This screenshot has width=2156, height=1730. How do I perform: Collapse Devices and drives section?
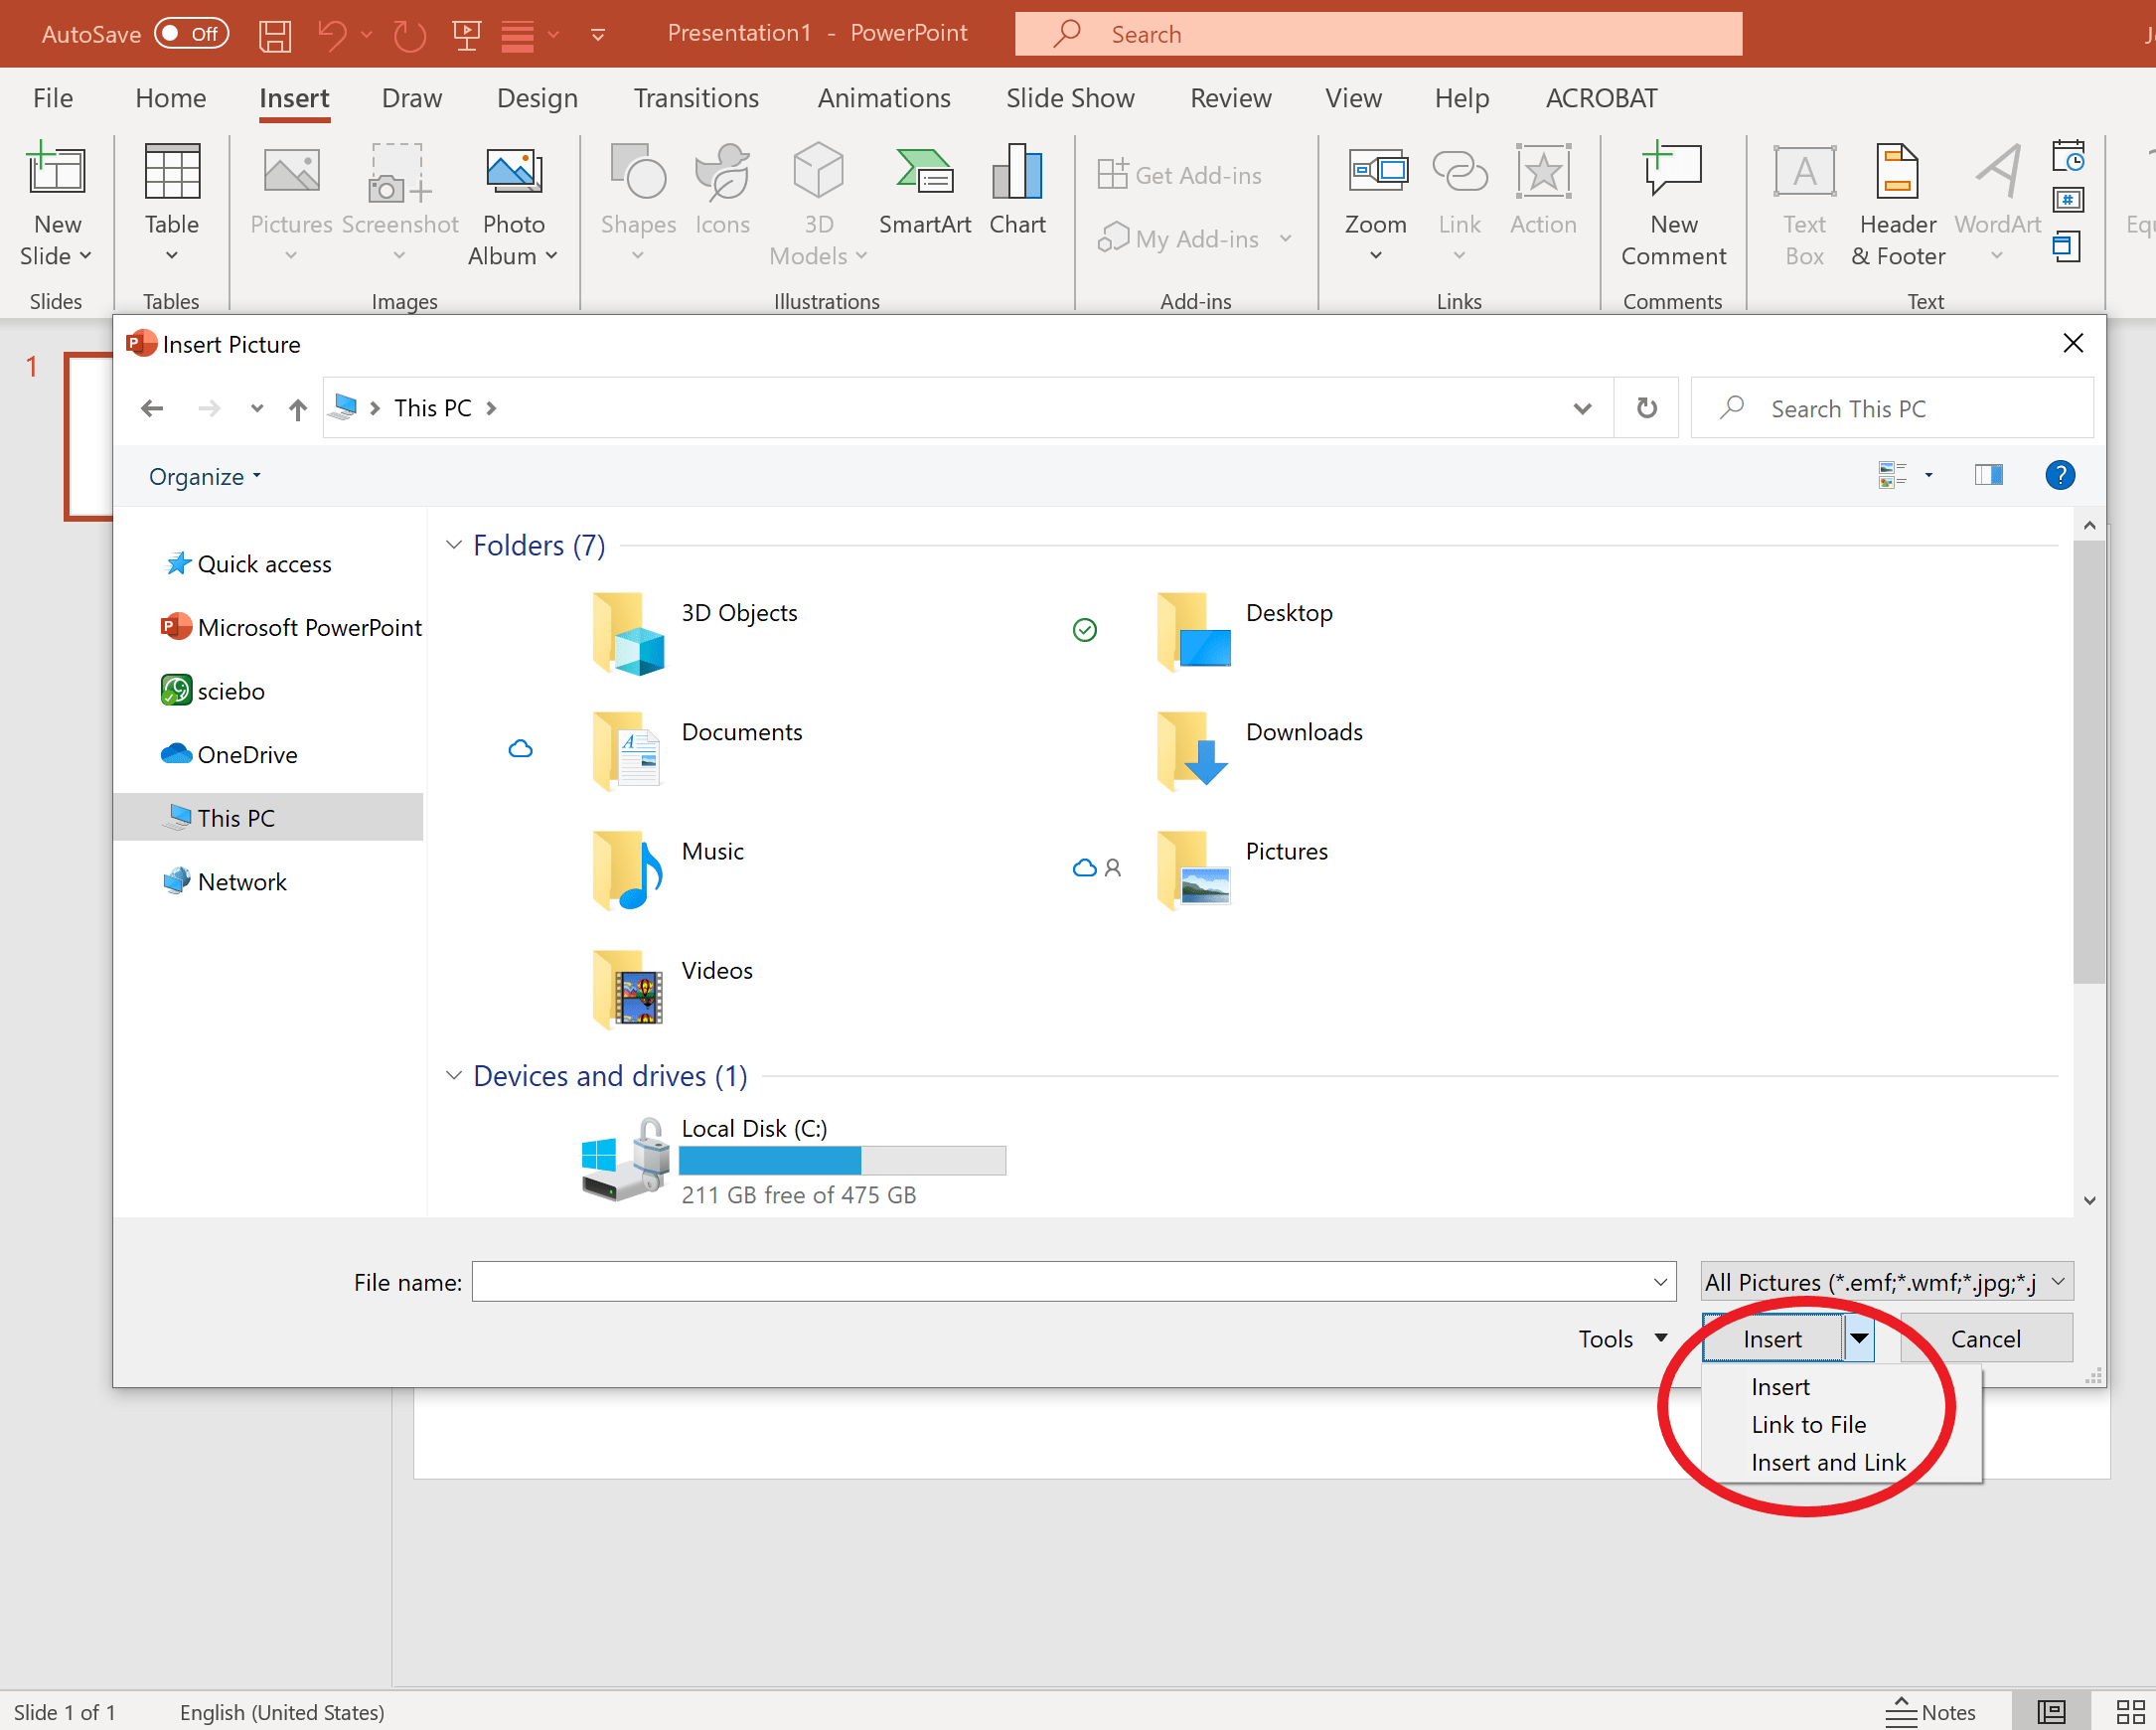coord(453,1076)
